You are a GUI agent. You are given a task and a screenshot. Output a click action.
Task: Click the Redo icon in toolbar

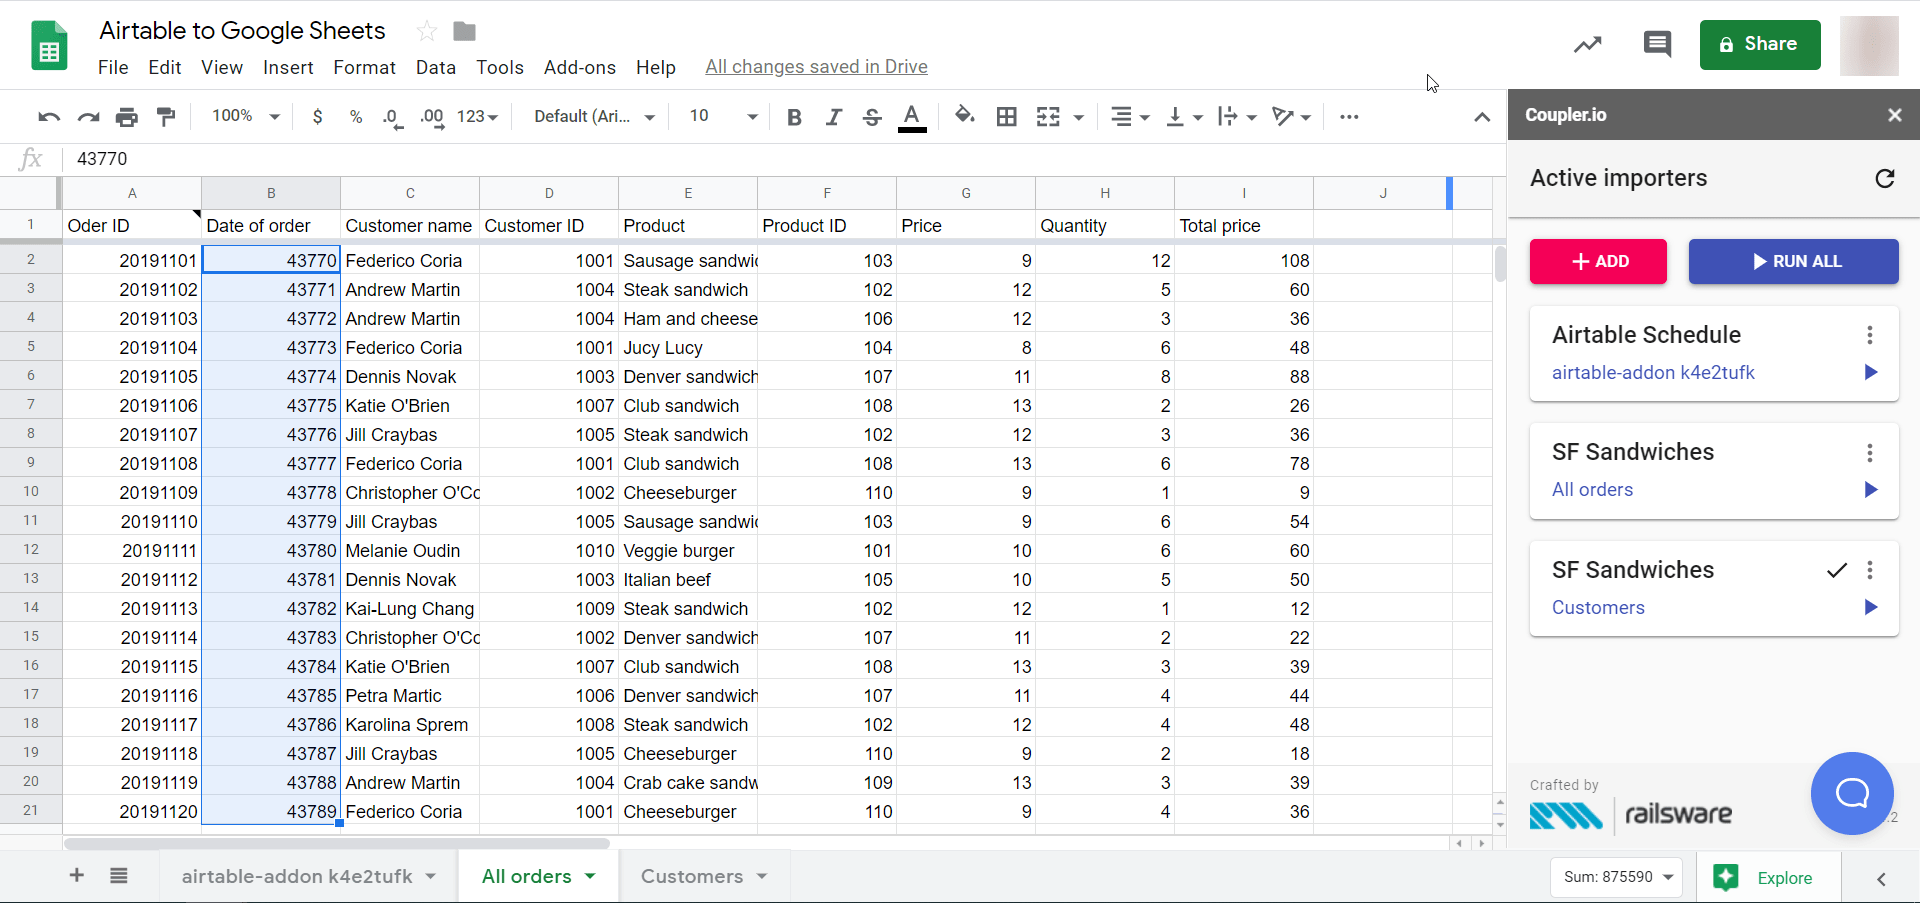click(88, 117)
